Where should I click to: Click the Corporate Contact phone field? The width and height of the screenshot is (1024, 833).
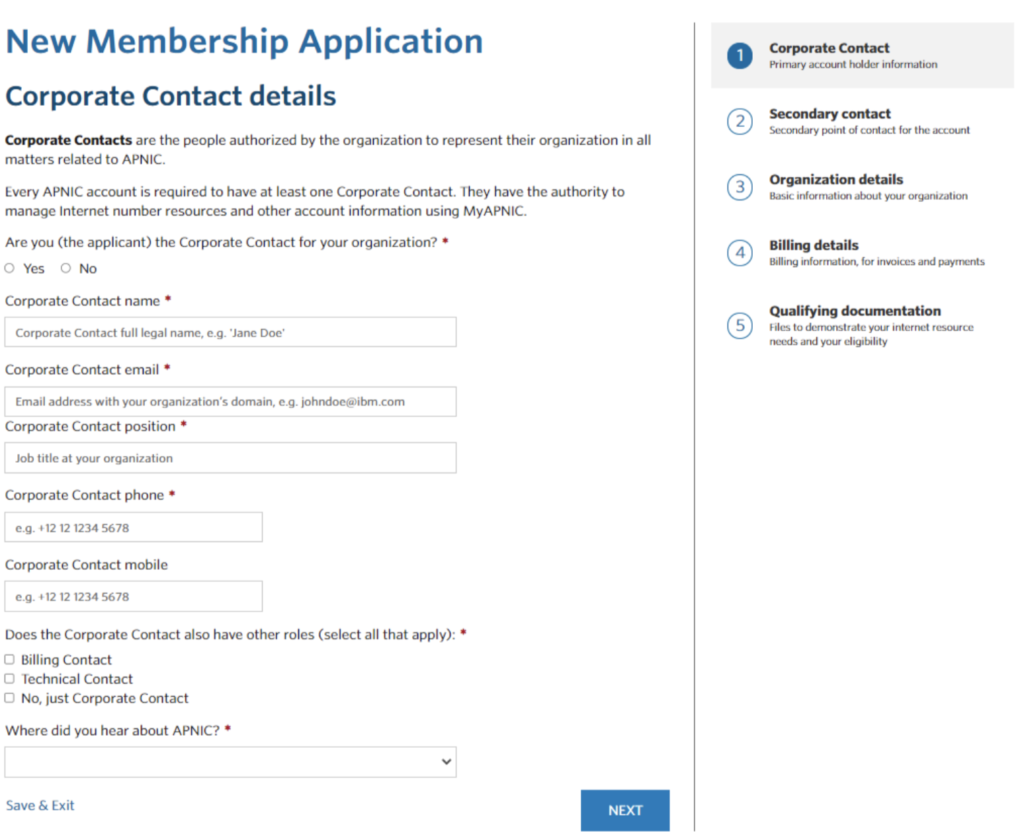click(133, 528)
